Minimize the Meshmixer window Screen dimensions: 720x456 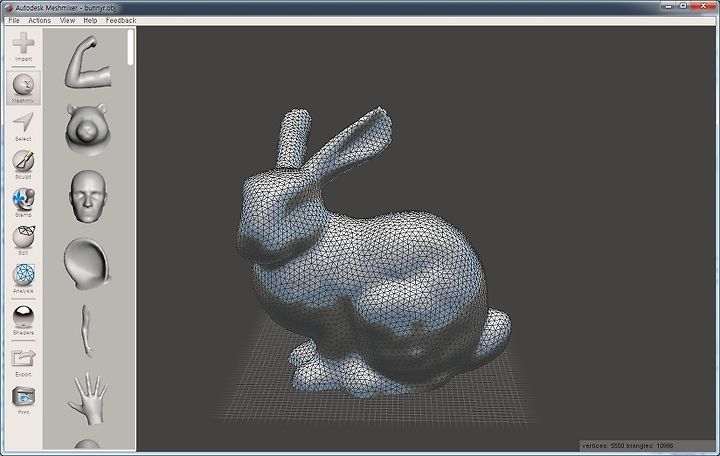(x=668, y=6)
